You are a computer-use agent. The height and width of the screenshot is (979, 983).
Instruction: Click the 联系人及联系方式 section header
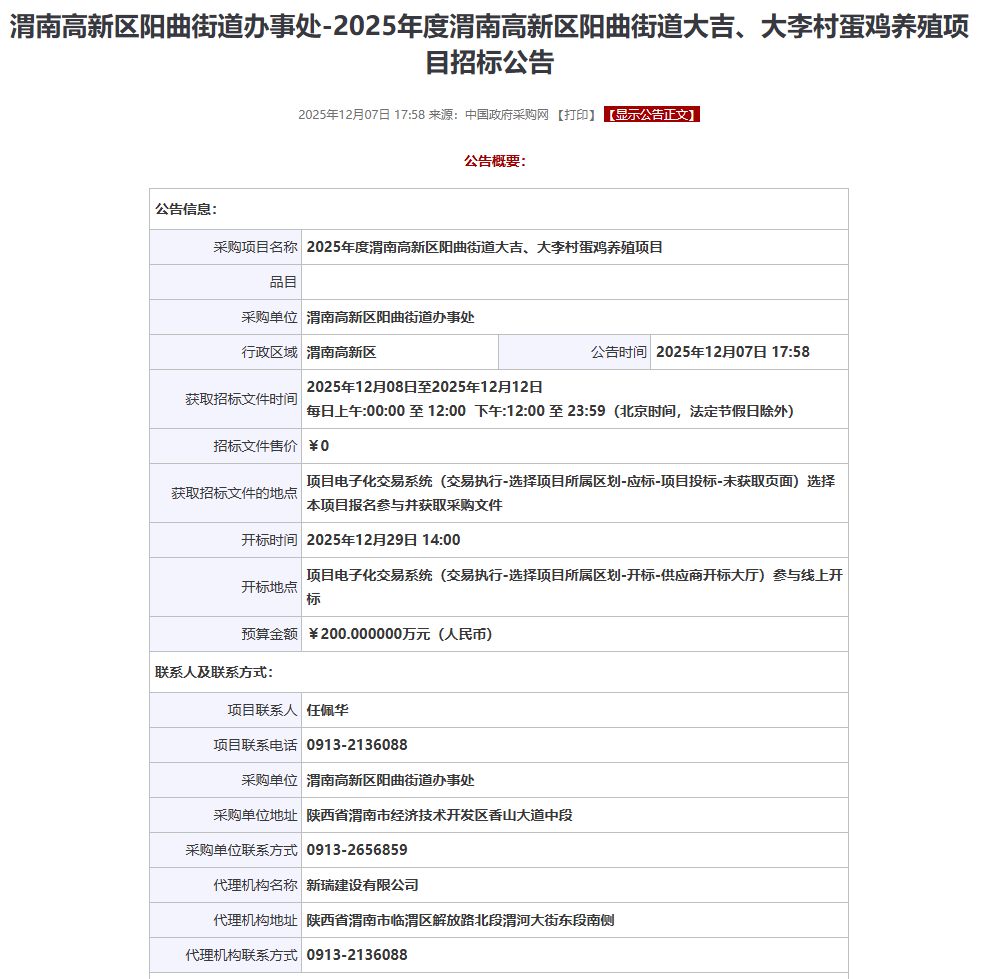tap(213, 672)
